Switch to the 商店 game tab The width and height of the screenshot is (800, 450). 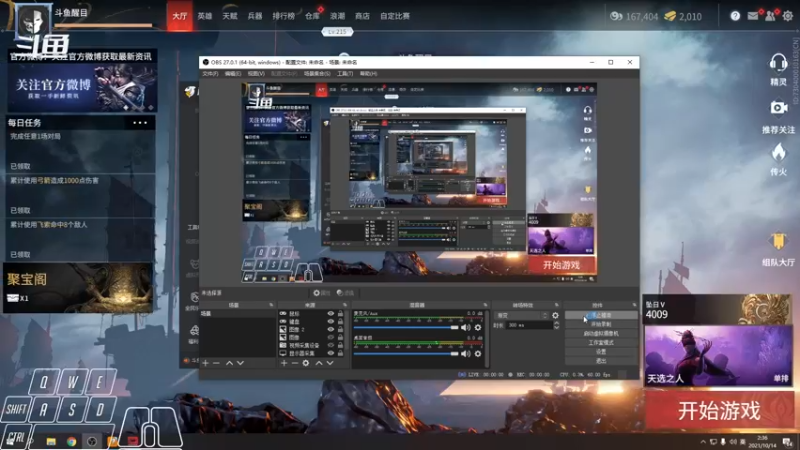tap(362, 16)
